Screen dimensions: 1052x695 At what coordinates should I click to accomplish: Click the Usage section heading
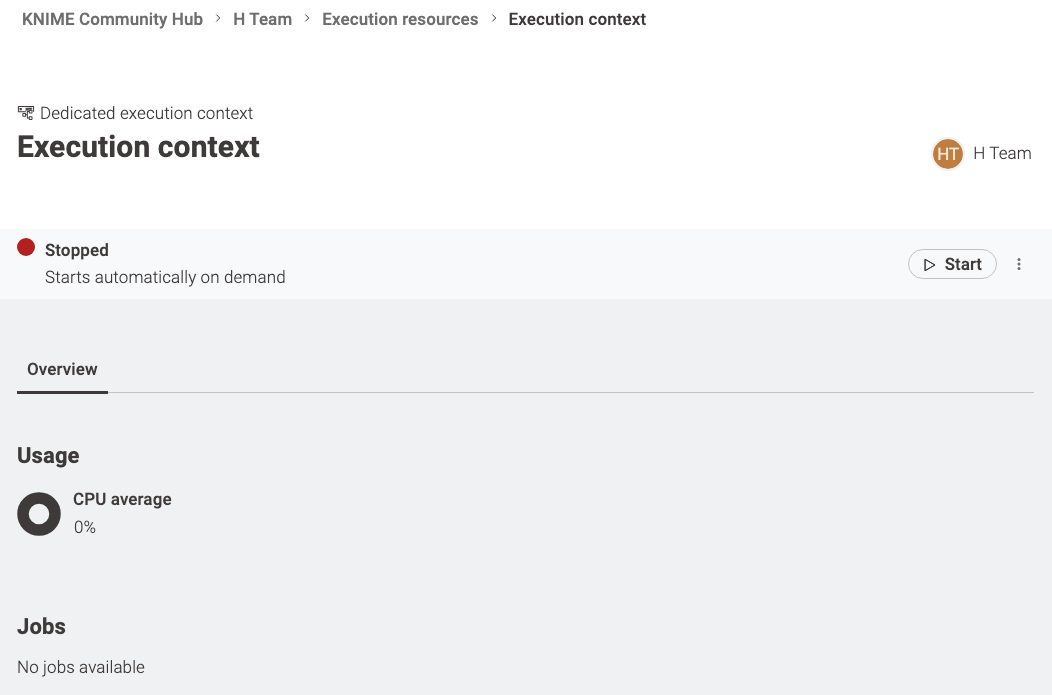pos(48,456)
